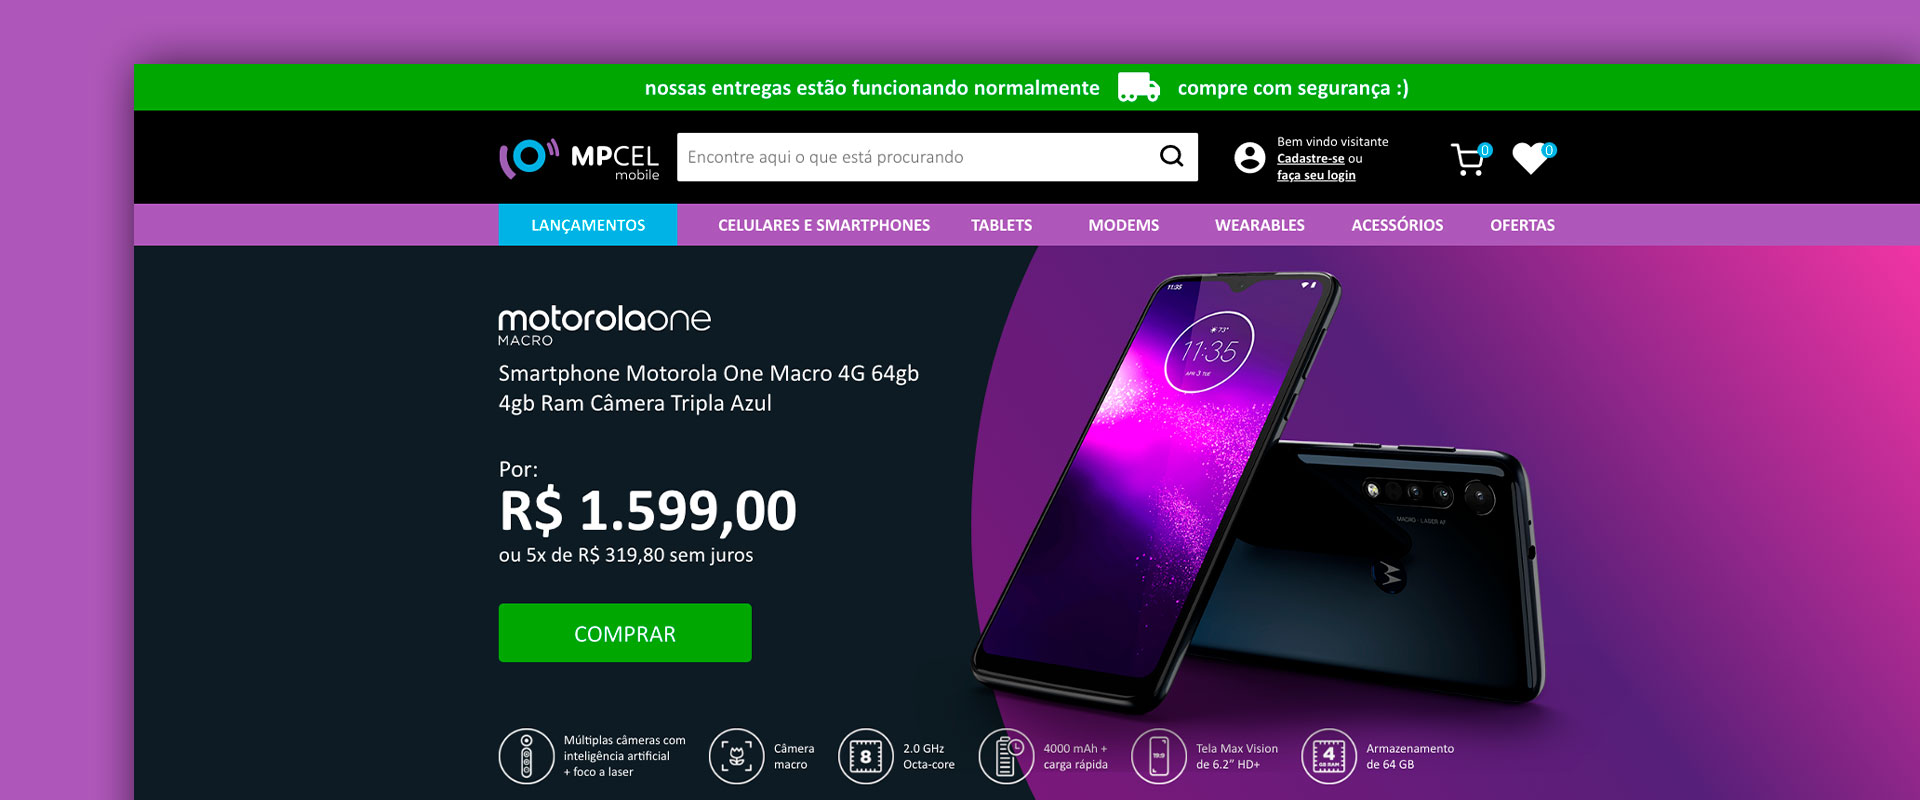
Task: Click the 4000 mAh battery icon
Action: (x=1006, y=756)
